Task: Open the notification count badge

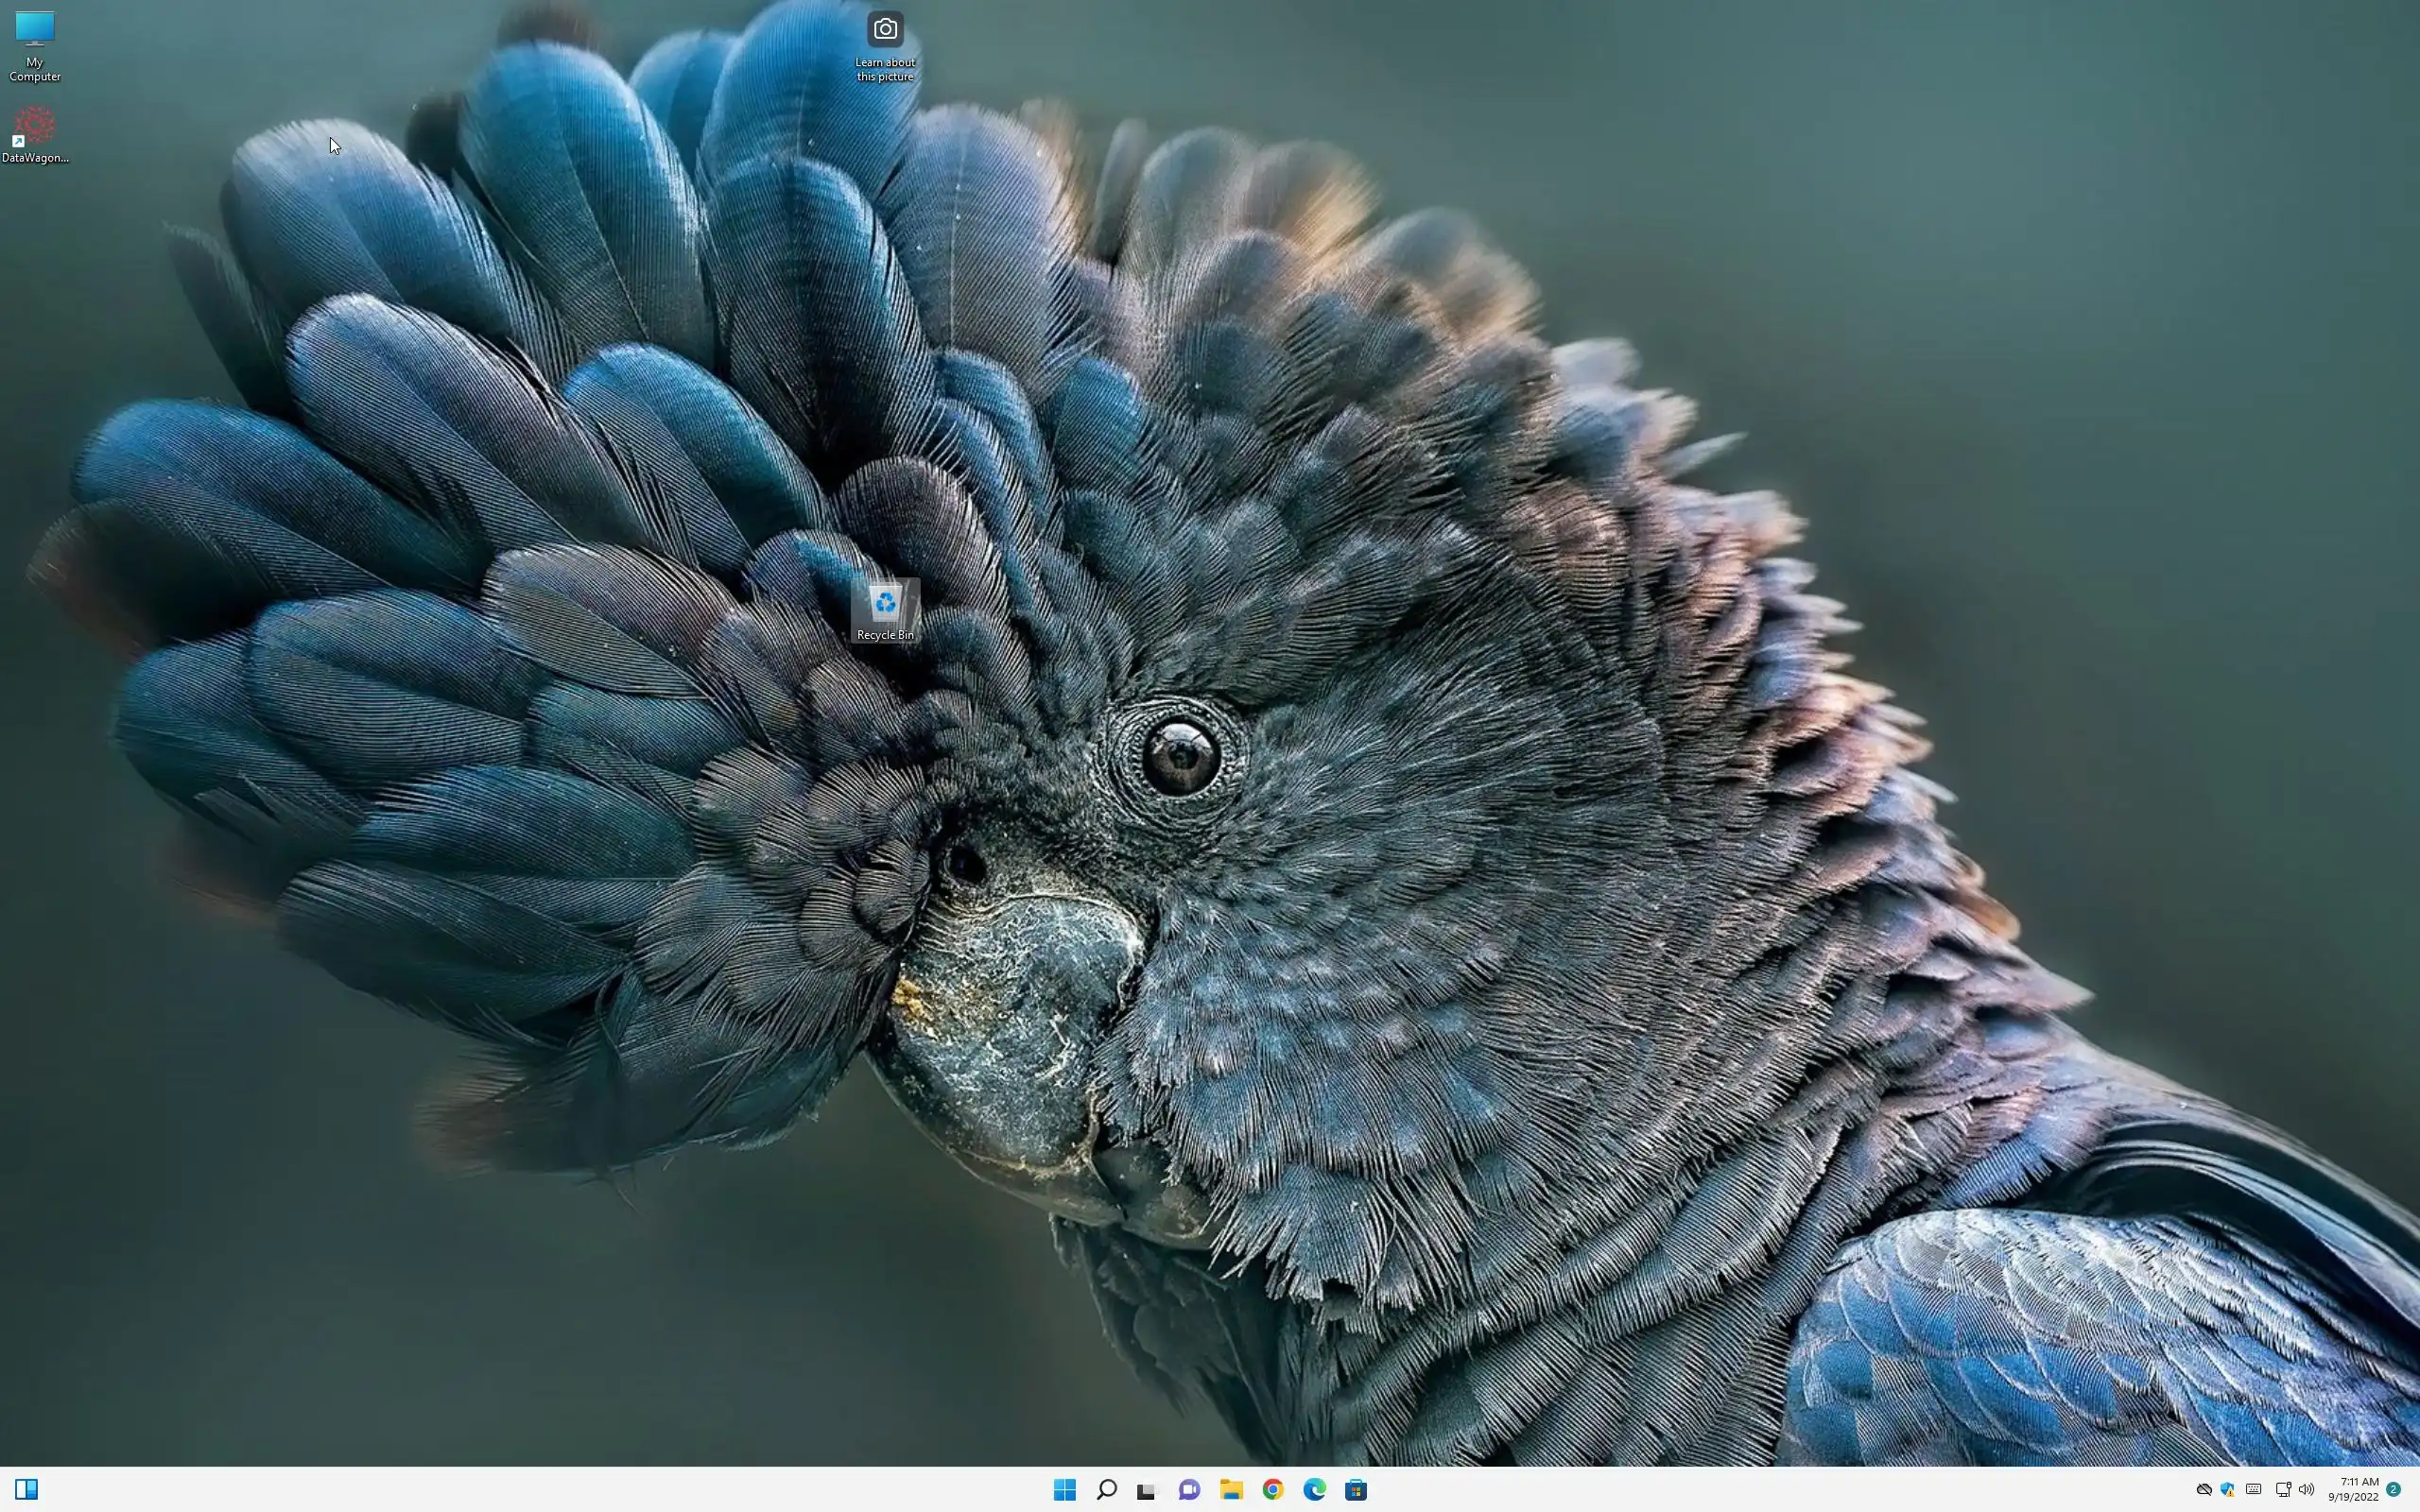Action: pyautogui.click(x=2394, y=1489)
